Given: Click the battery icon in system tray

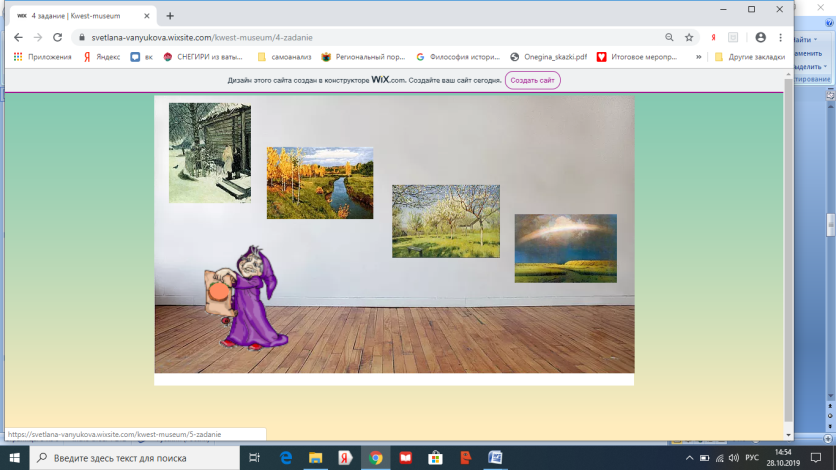Looking at the screenshot, I should pyautogui.click(x=704, y=458).
